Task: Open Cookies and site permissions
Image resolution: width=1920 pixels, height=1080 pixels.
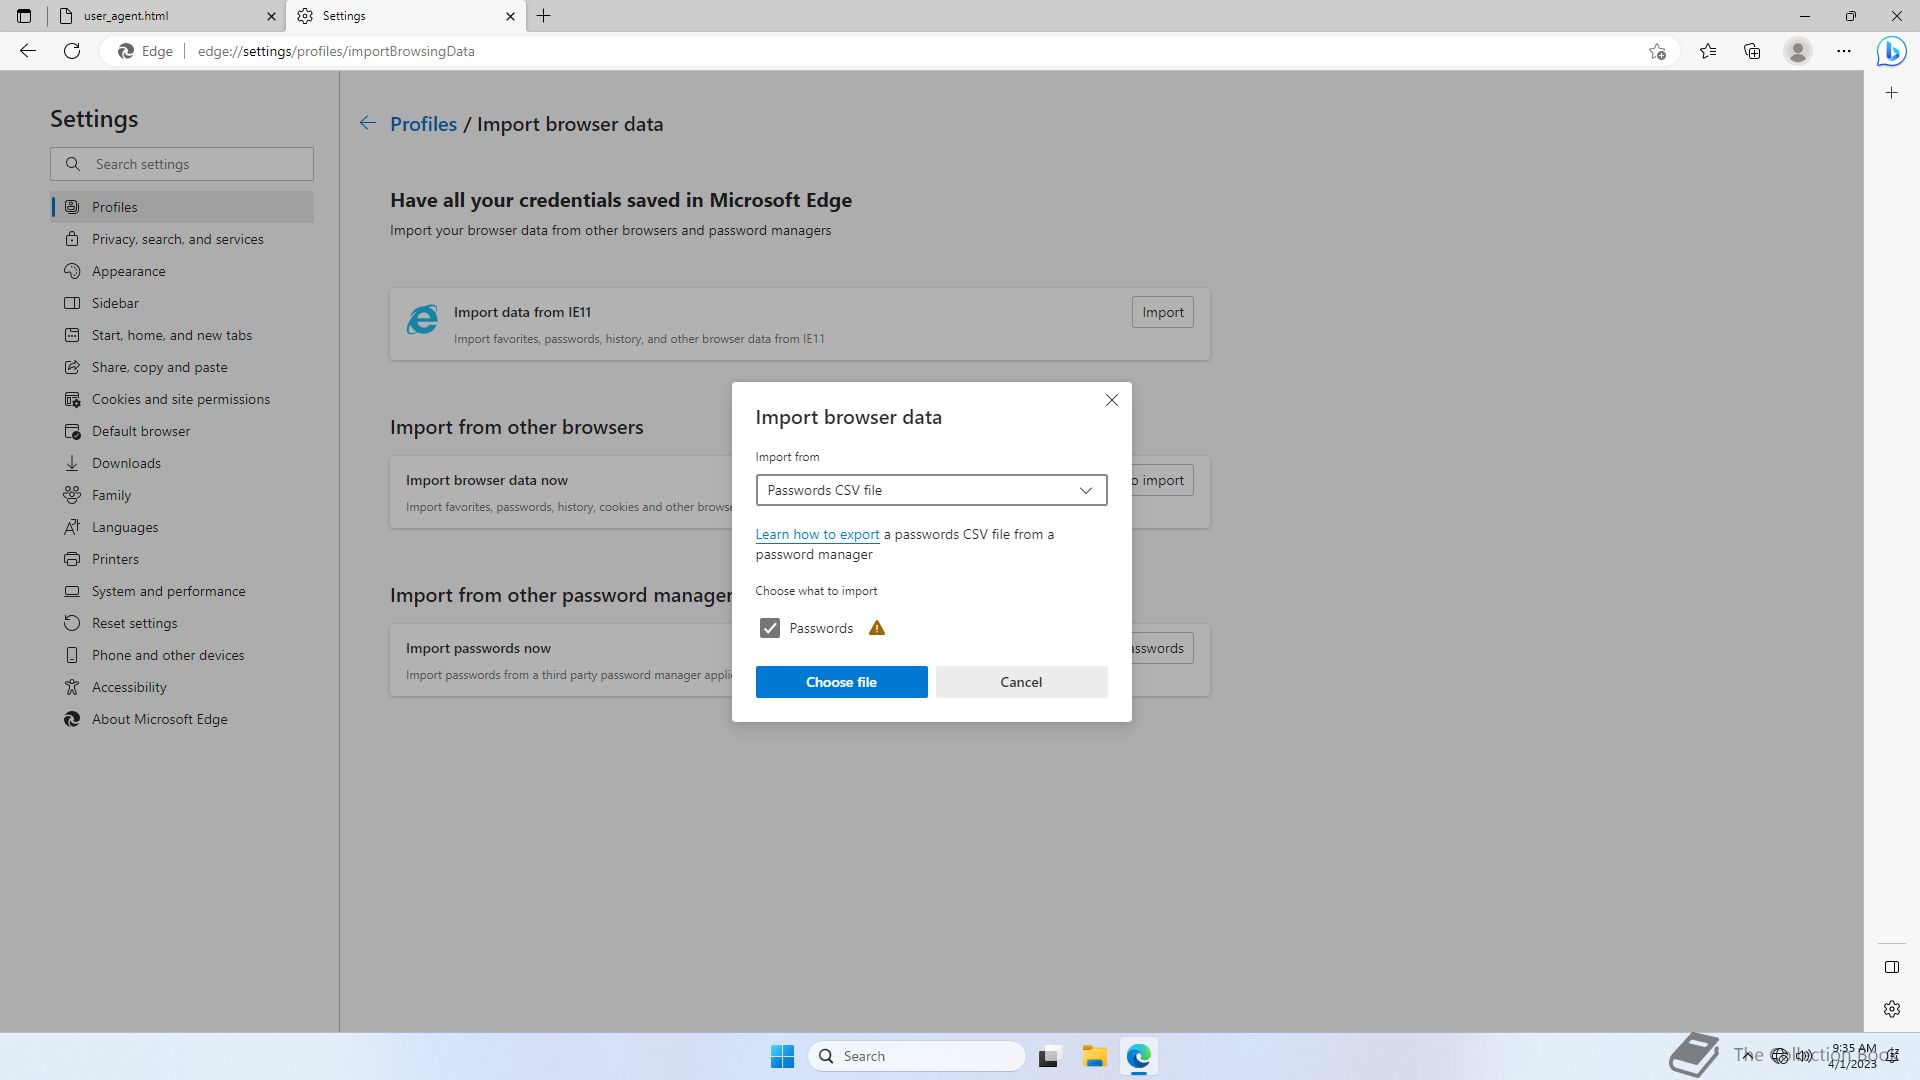Action: 182,399
